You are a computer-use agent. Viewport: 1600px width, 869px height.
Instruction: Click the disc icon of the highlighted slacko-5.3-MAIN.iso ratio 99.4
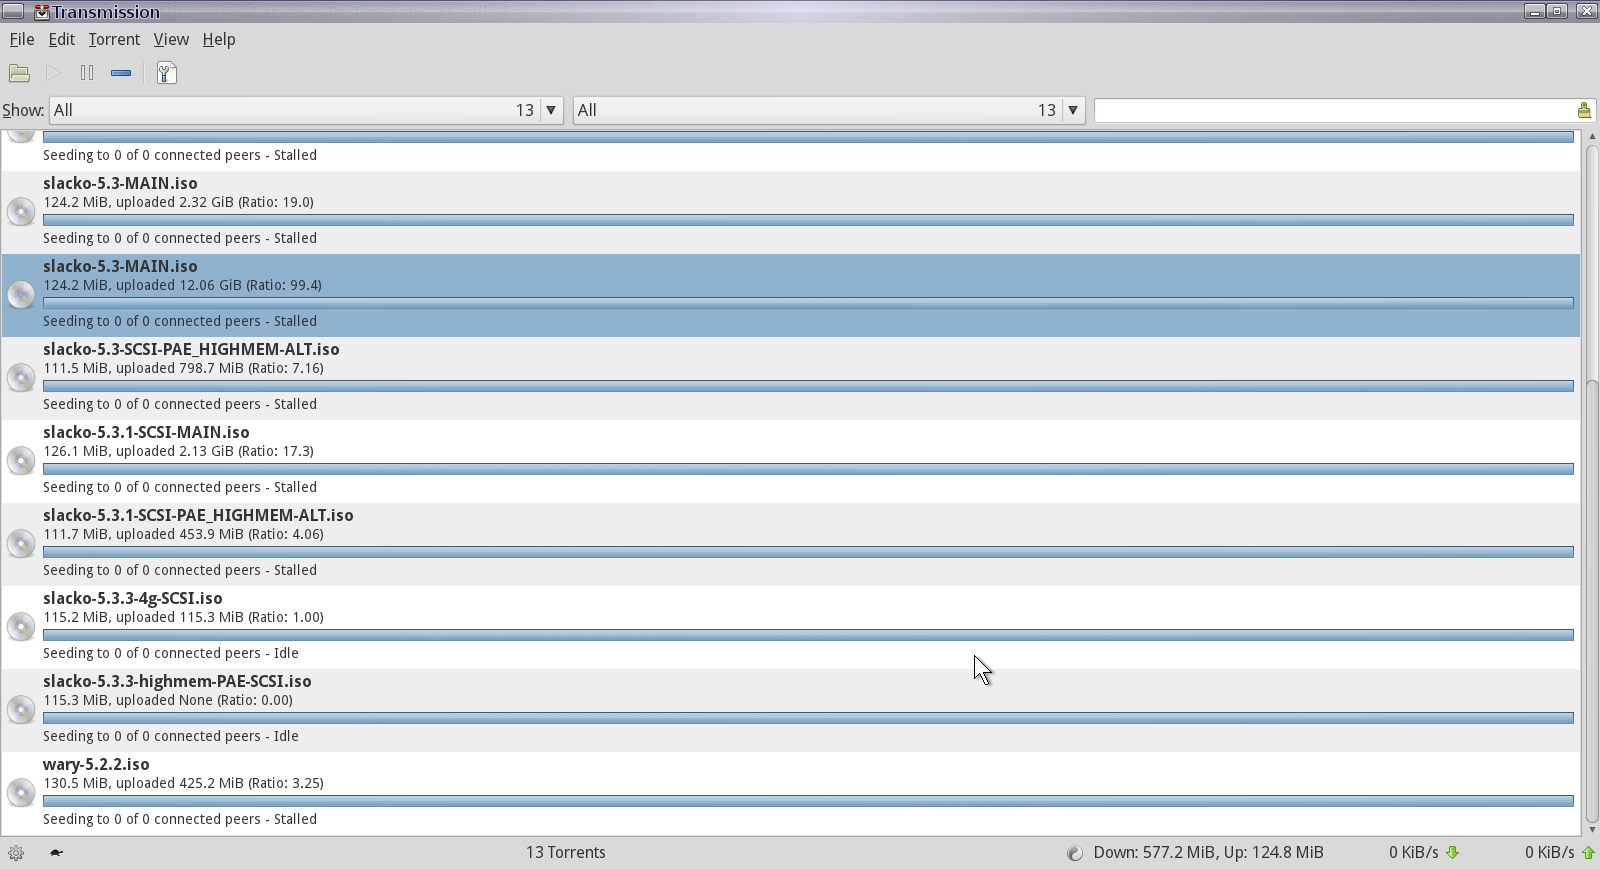(21, 294)
